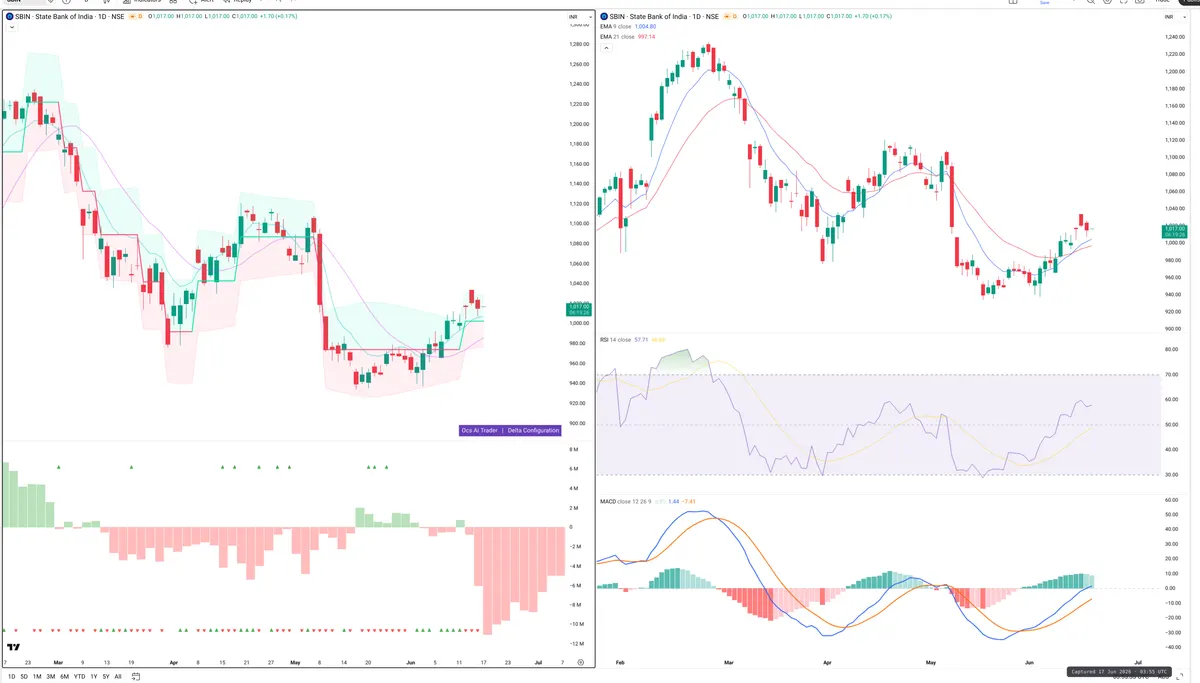Click the EMA 21 value 997.14
This screenshot has width=1200, height=683.
646,37
